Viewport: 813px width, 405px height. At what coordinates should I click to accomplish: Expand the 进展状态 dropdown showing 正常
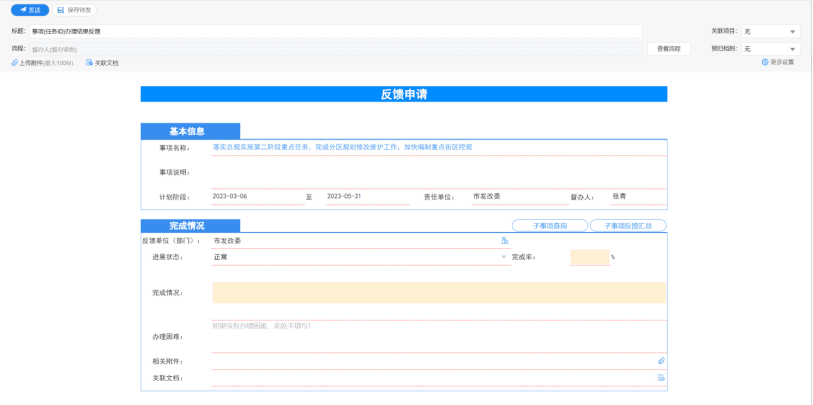pos(503,257)
